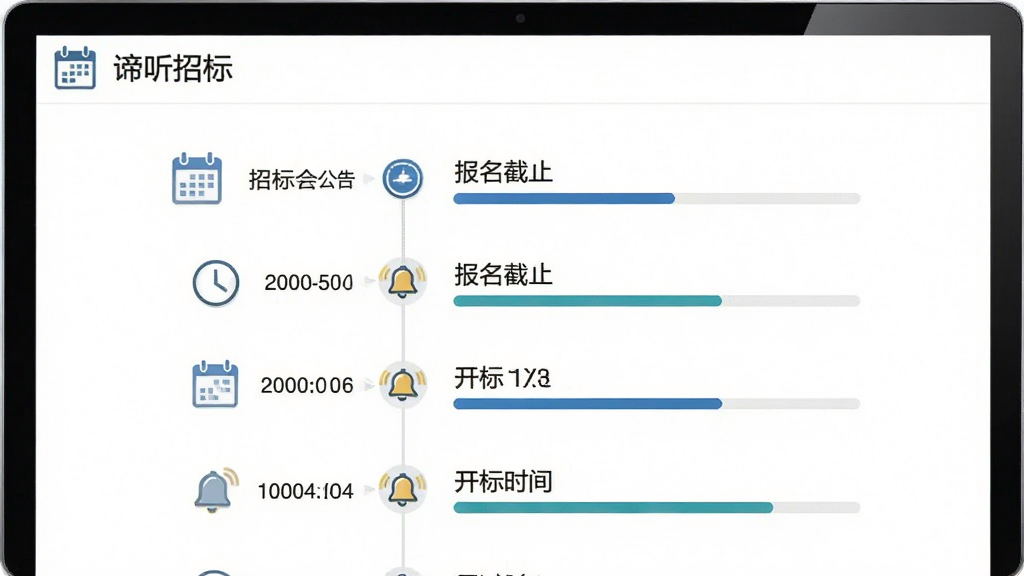Click the 开标 1X3 title
The width and height of the screenshot is (1024, 576).
pos(502,378)
